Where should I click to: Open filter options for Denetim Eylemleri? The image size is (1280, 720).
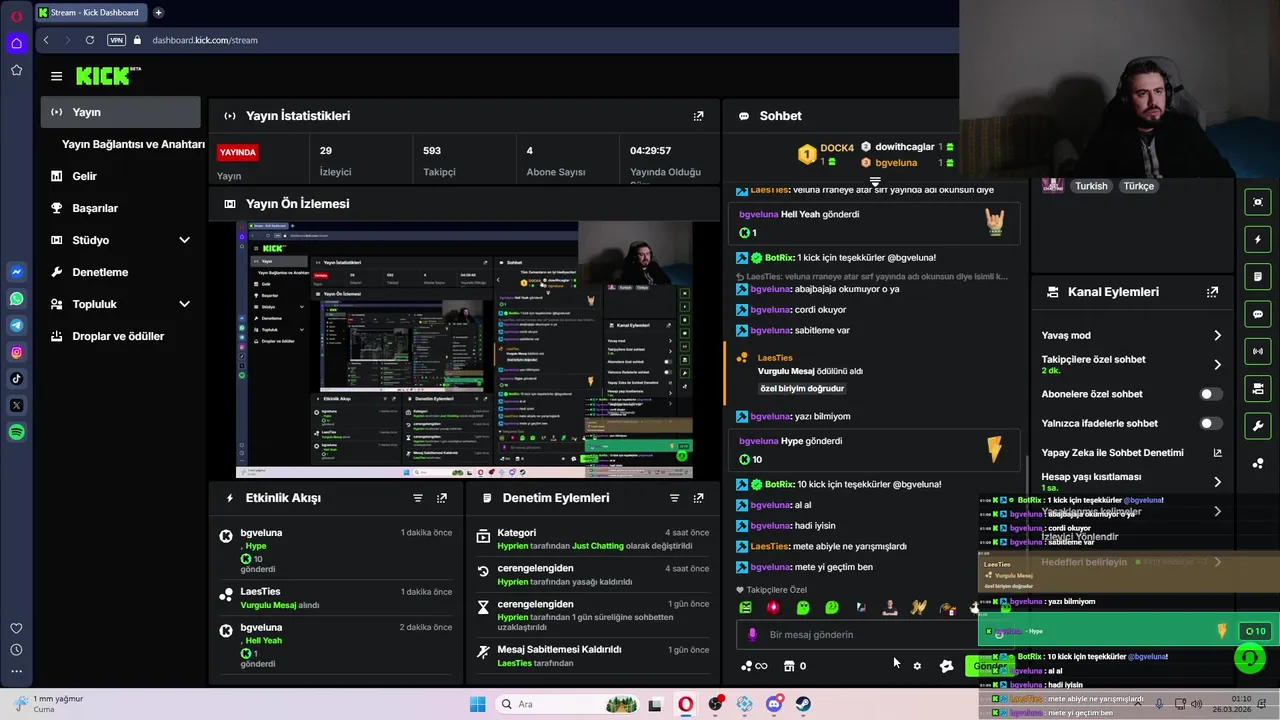(x=674, y=498)
